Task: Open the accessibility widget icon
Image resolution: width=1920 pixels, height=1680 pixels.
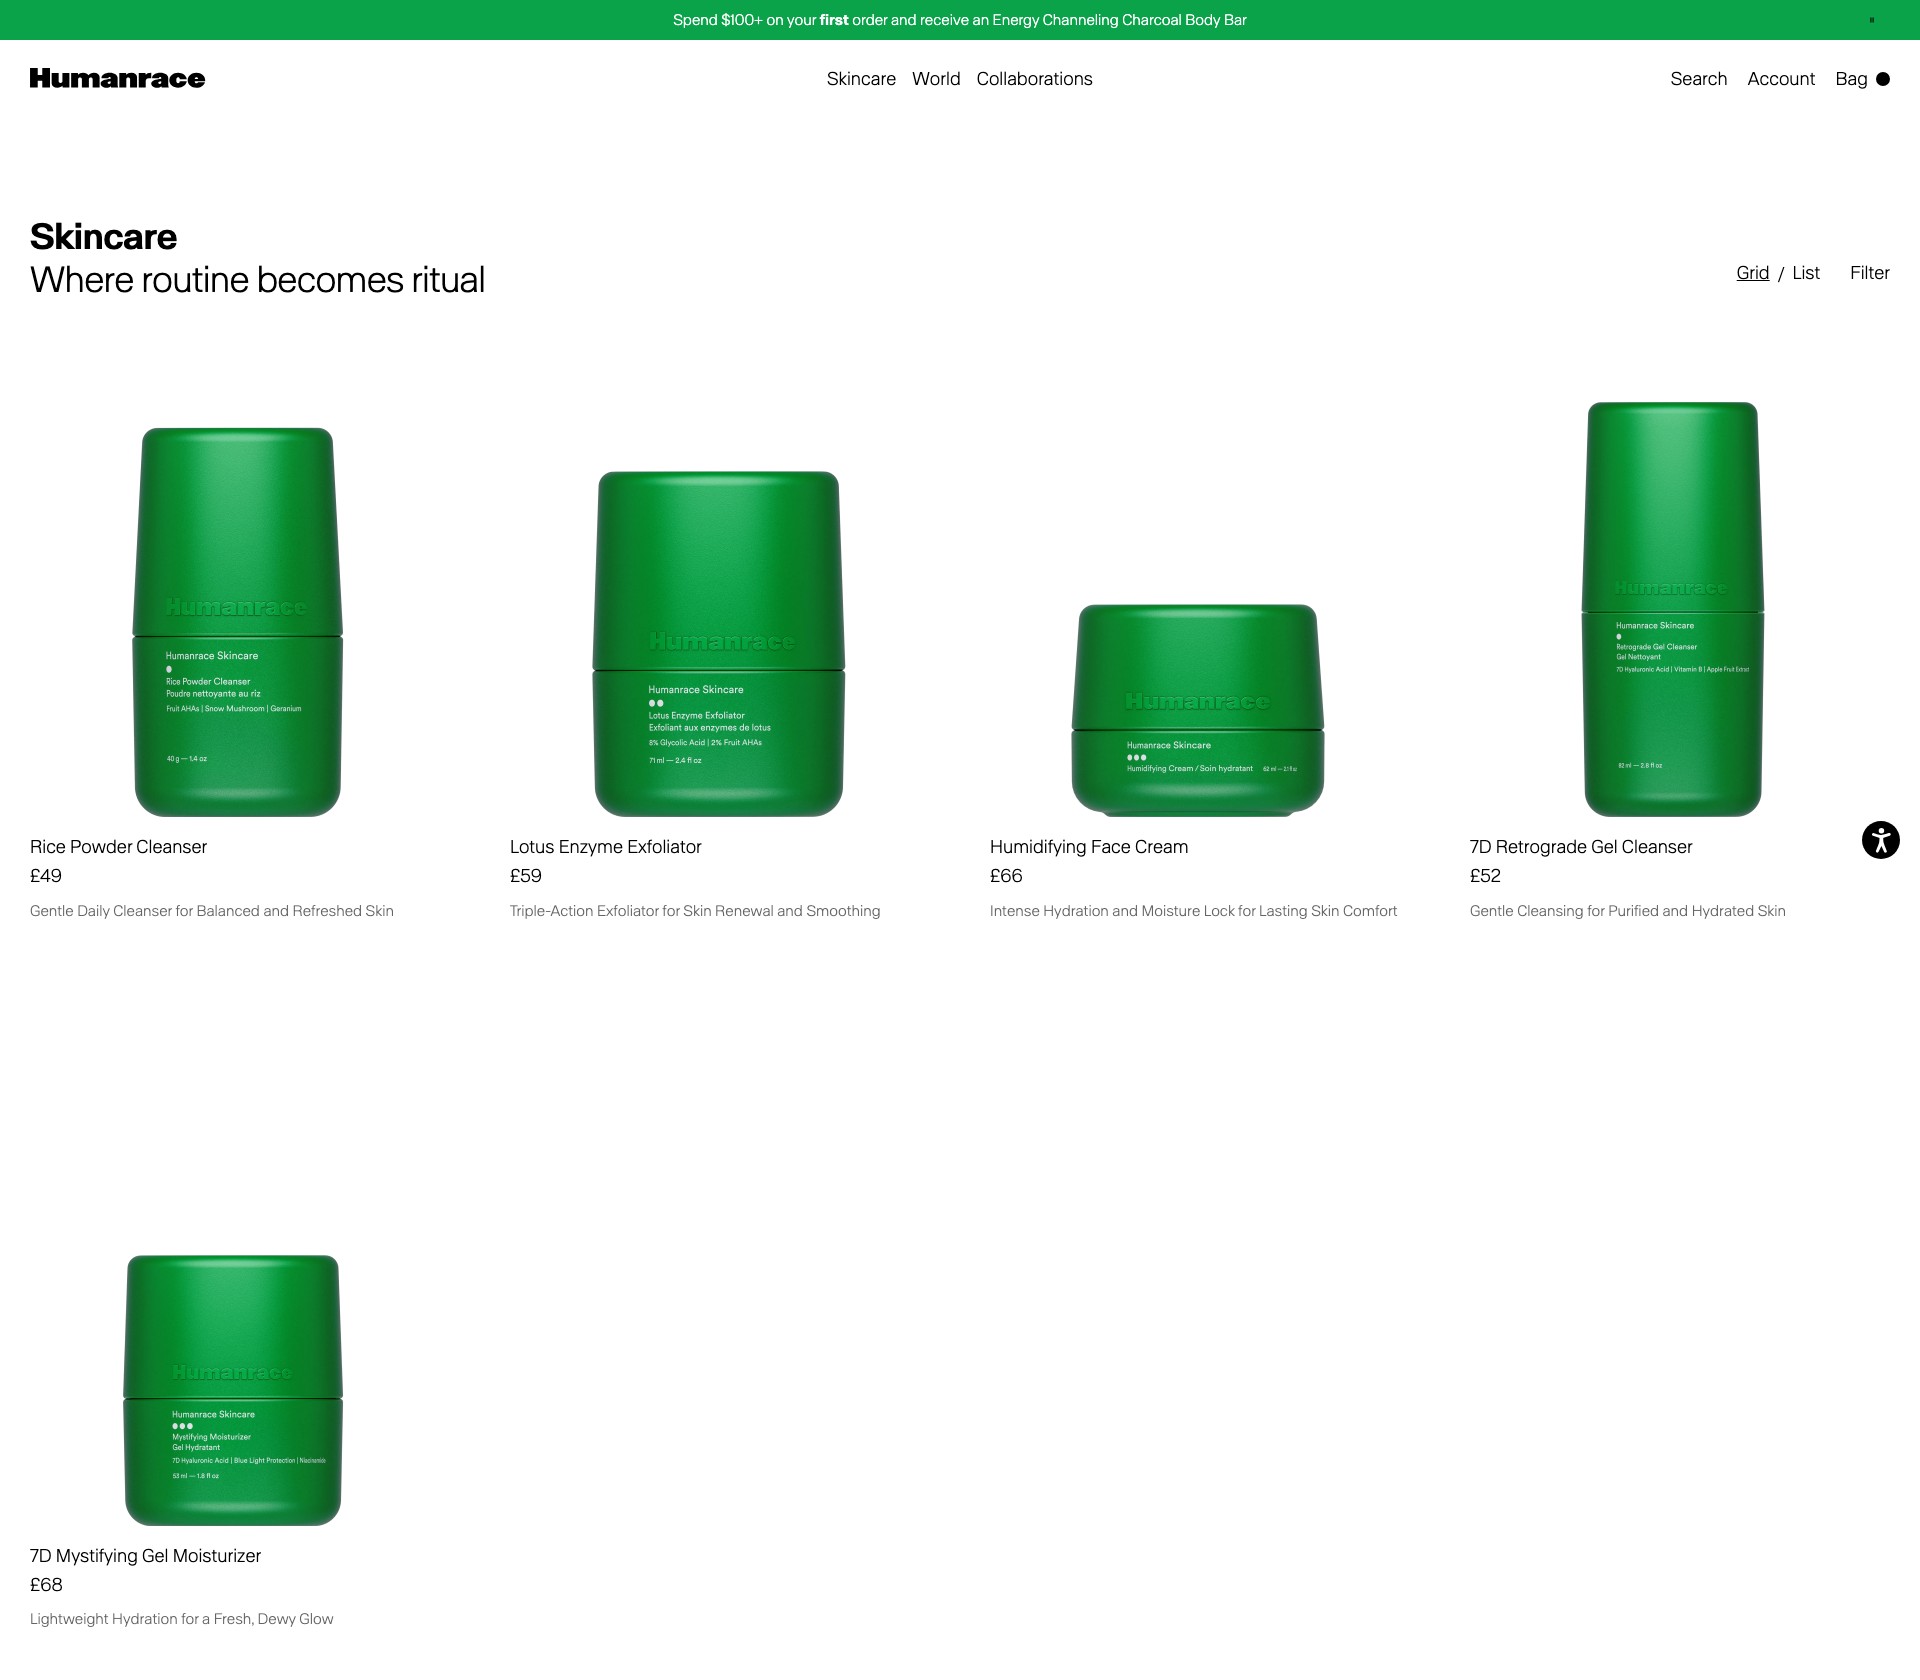Action: coord(1880,840)
